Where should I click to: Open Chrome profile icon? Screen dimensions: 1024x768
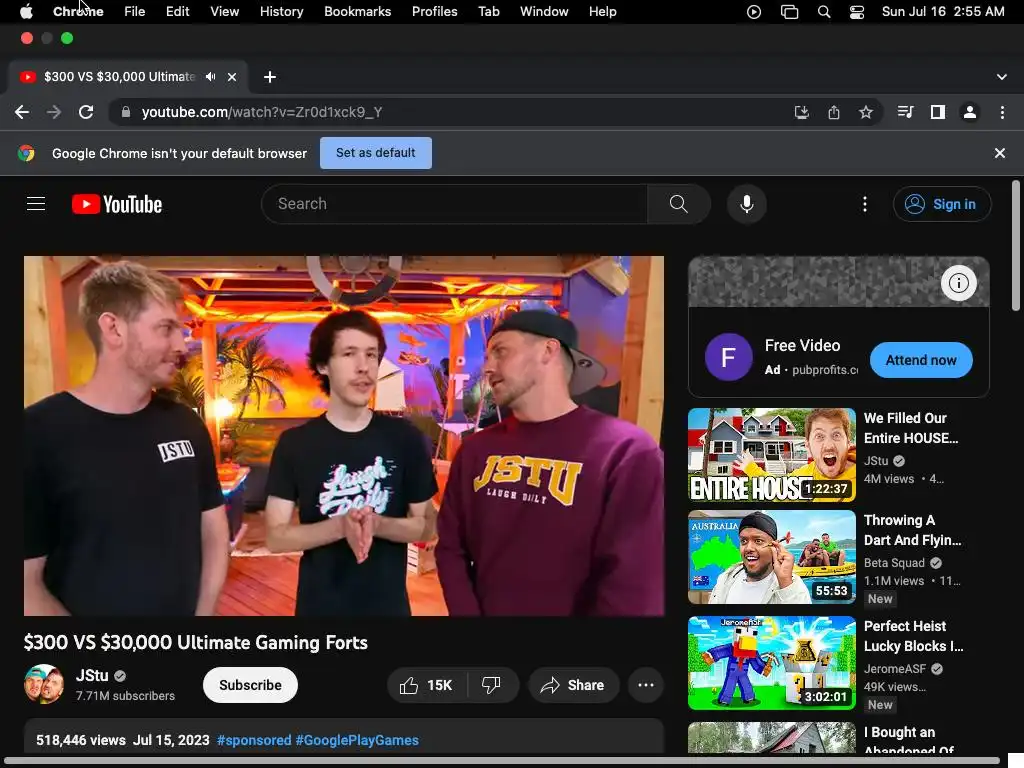click(x=970, y=112)
